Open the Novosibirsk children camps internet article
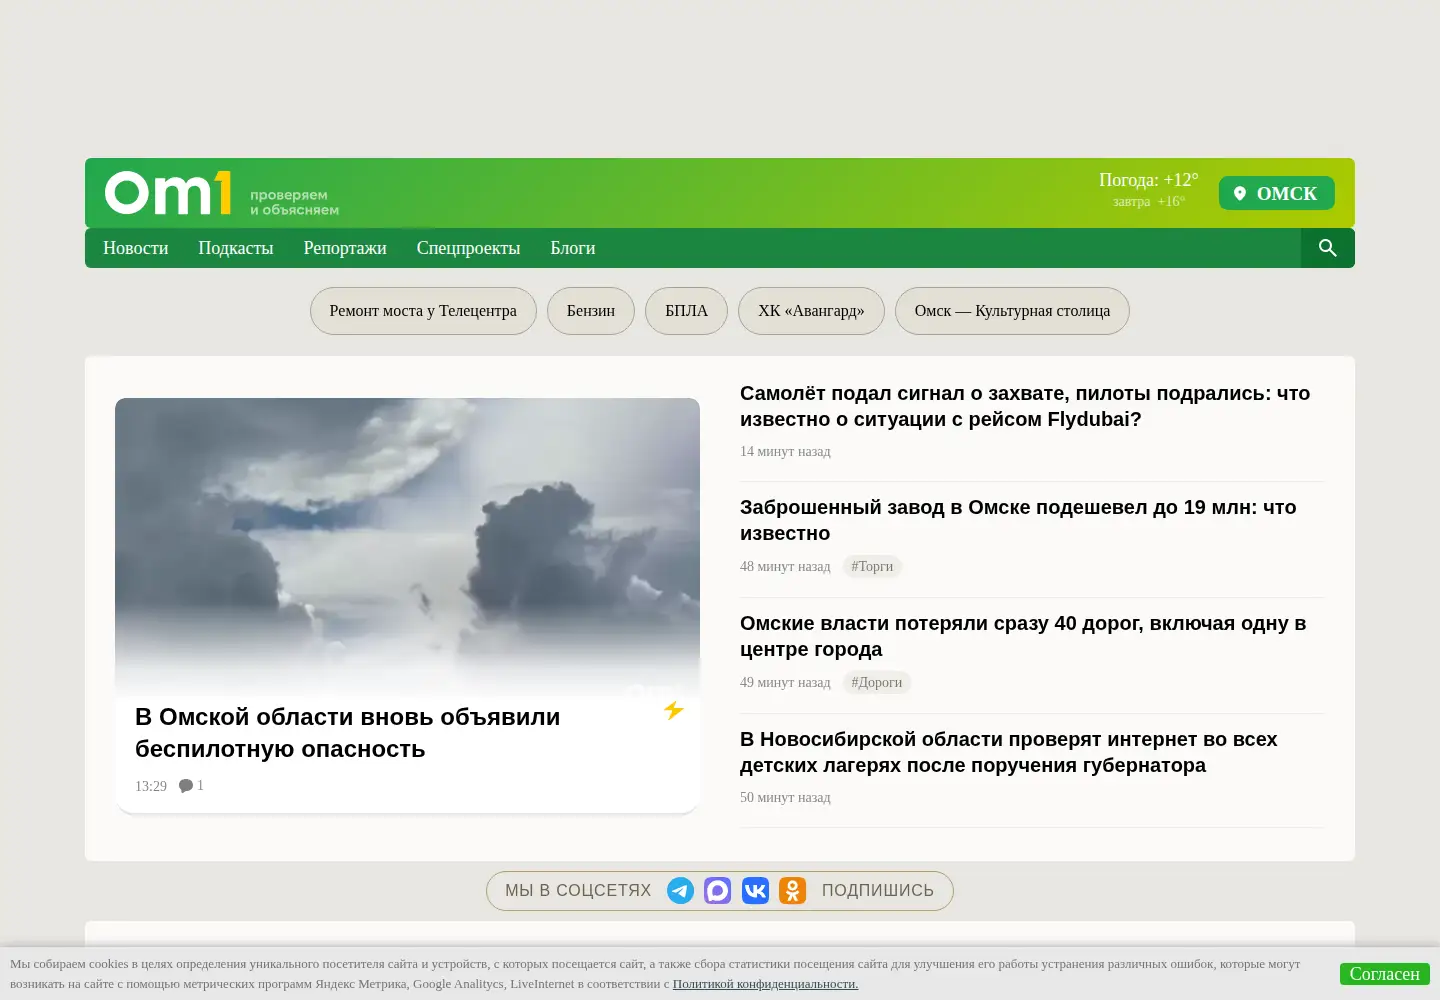The width and height of the screenshot is (1440, 1000). click(1008, 752)
